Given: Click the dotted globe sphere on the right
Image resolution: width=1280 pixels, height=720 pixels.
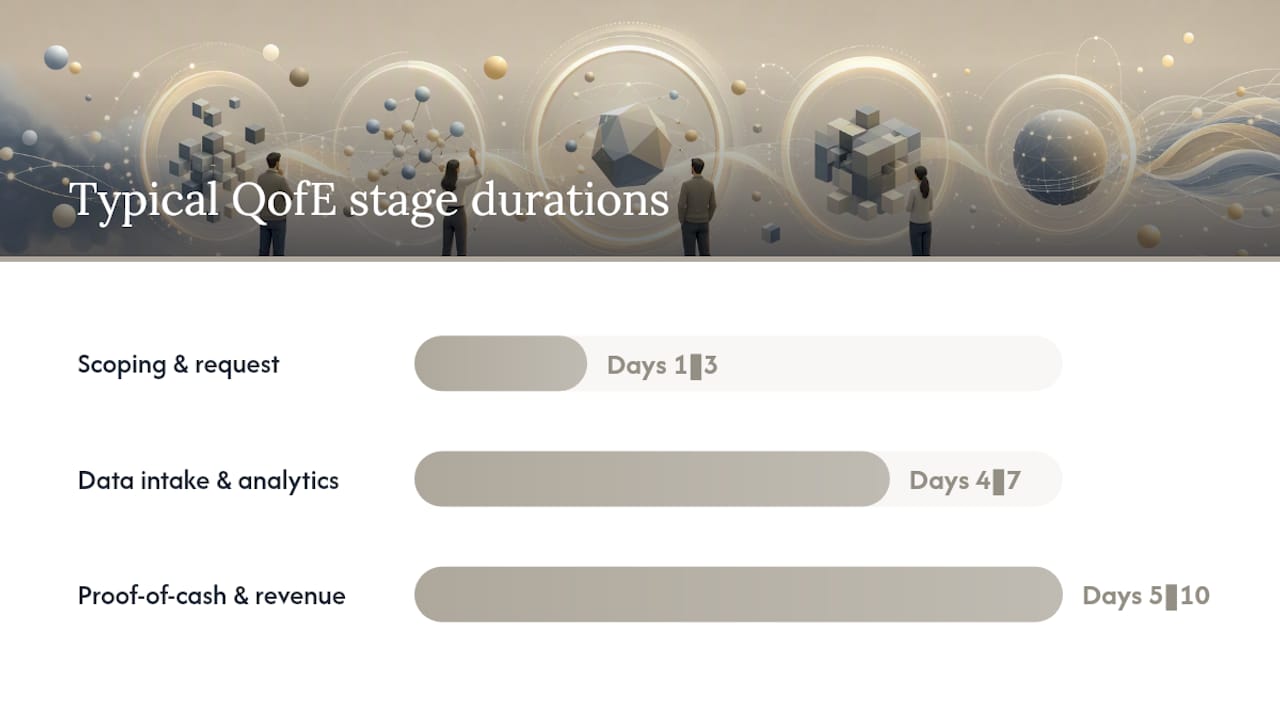Looking at the screenshot, I should point(1059,157).
